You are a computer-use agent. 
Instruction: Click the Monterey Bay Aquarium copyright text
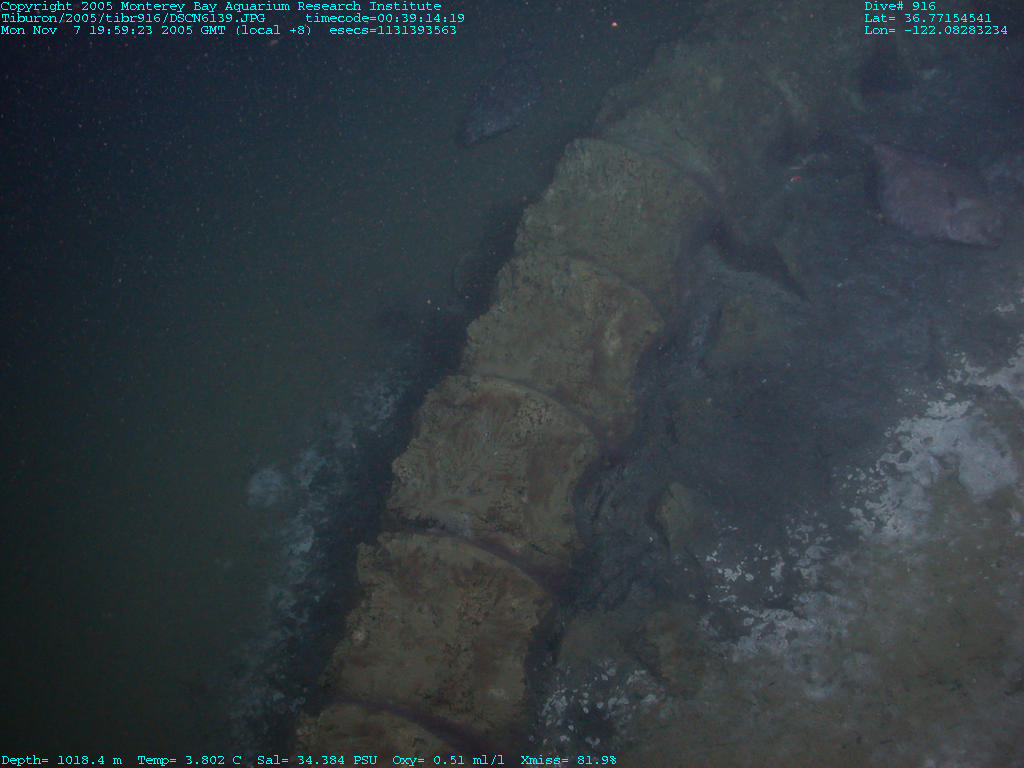click(220, 6)
